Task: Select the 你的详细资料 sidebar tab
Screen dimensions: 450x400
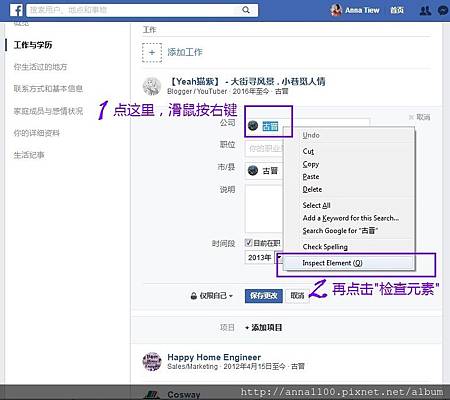Action: pyautogui.click(x=37, y=133)
